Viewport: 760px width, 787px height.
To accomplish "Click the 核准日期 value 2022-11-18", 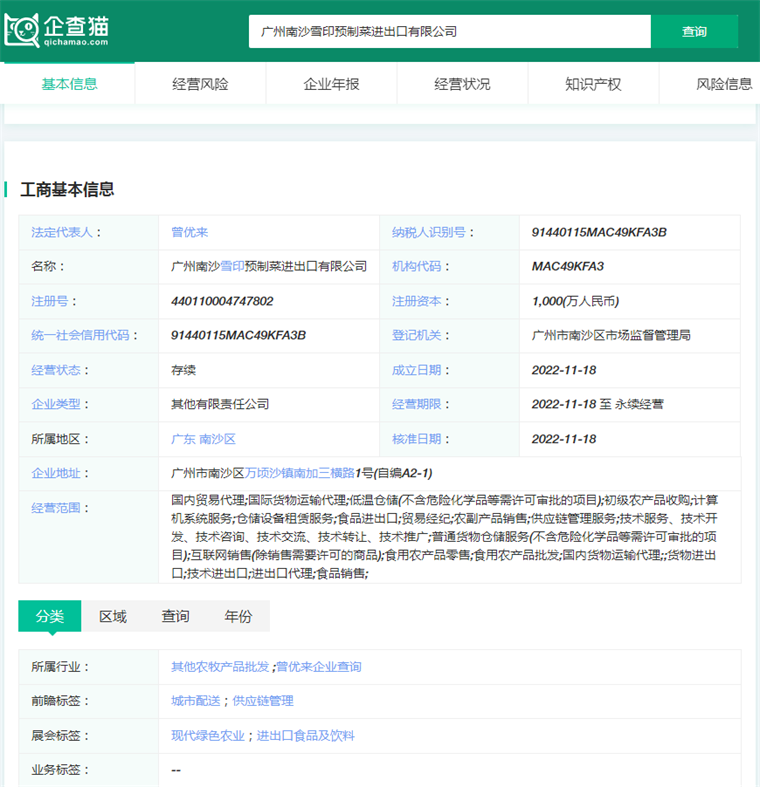I will coord(564,439).
